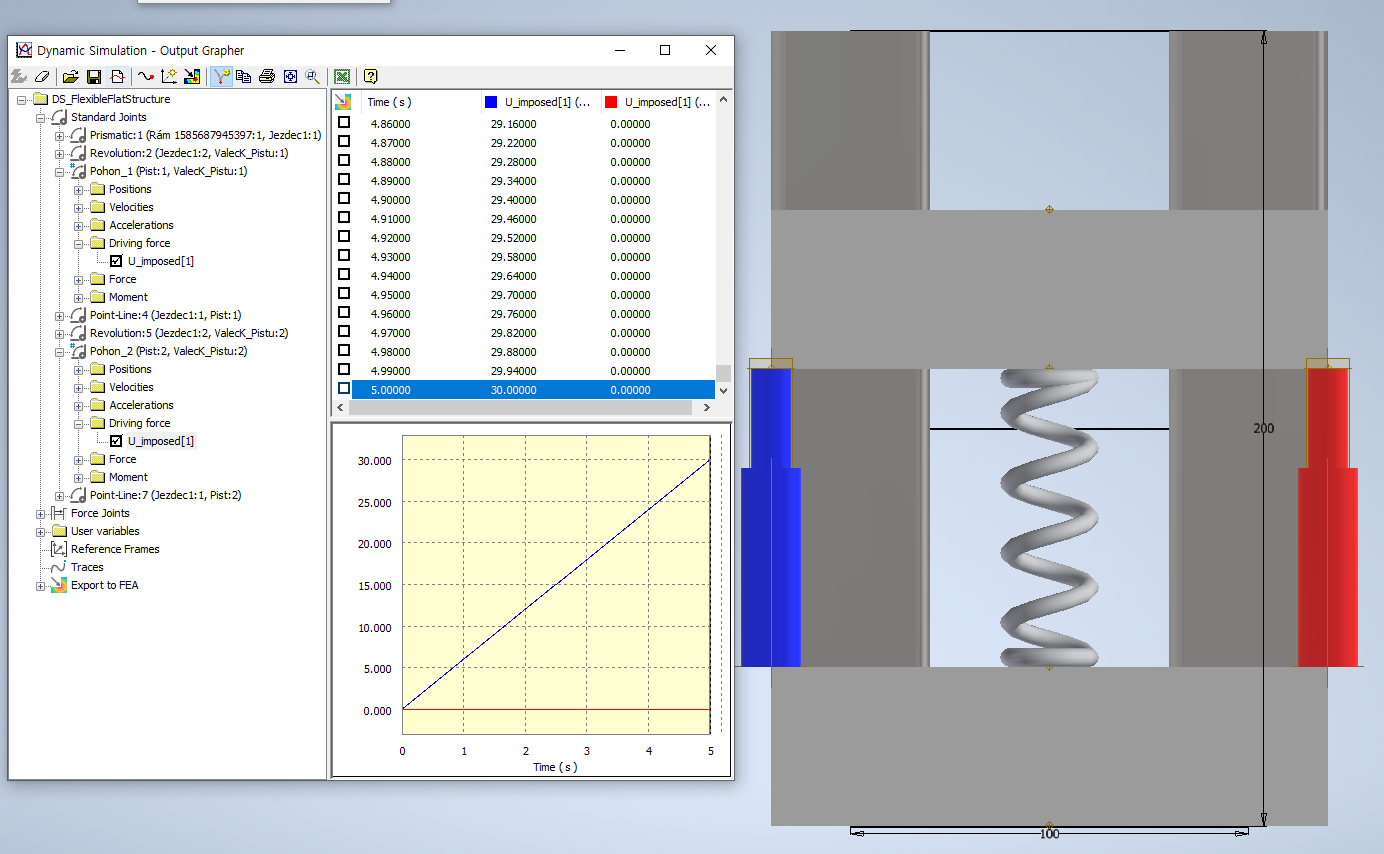The image size is (1384, 854).
Task: Uncheck U_imposed[1] under Pohon_1
Action: [x=116, y=261]
